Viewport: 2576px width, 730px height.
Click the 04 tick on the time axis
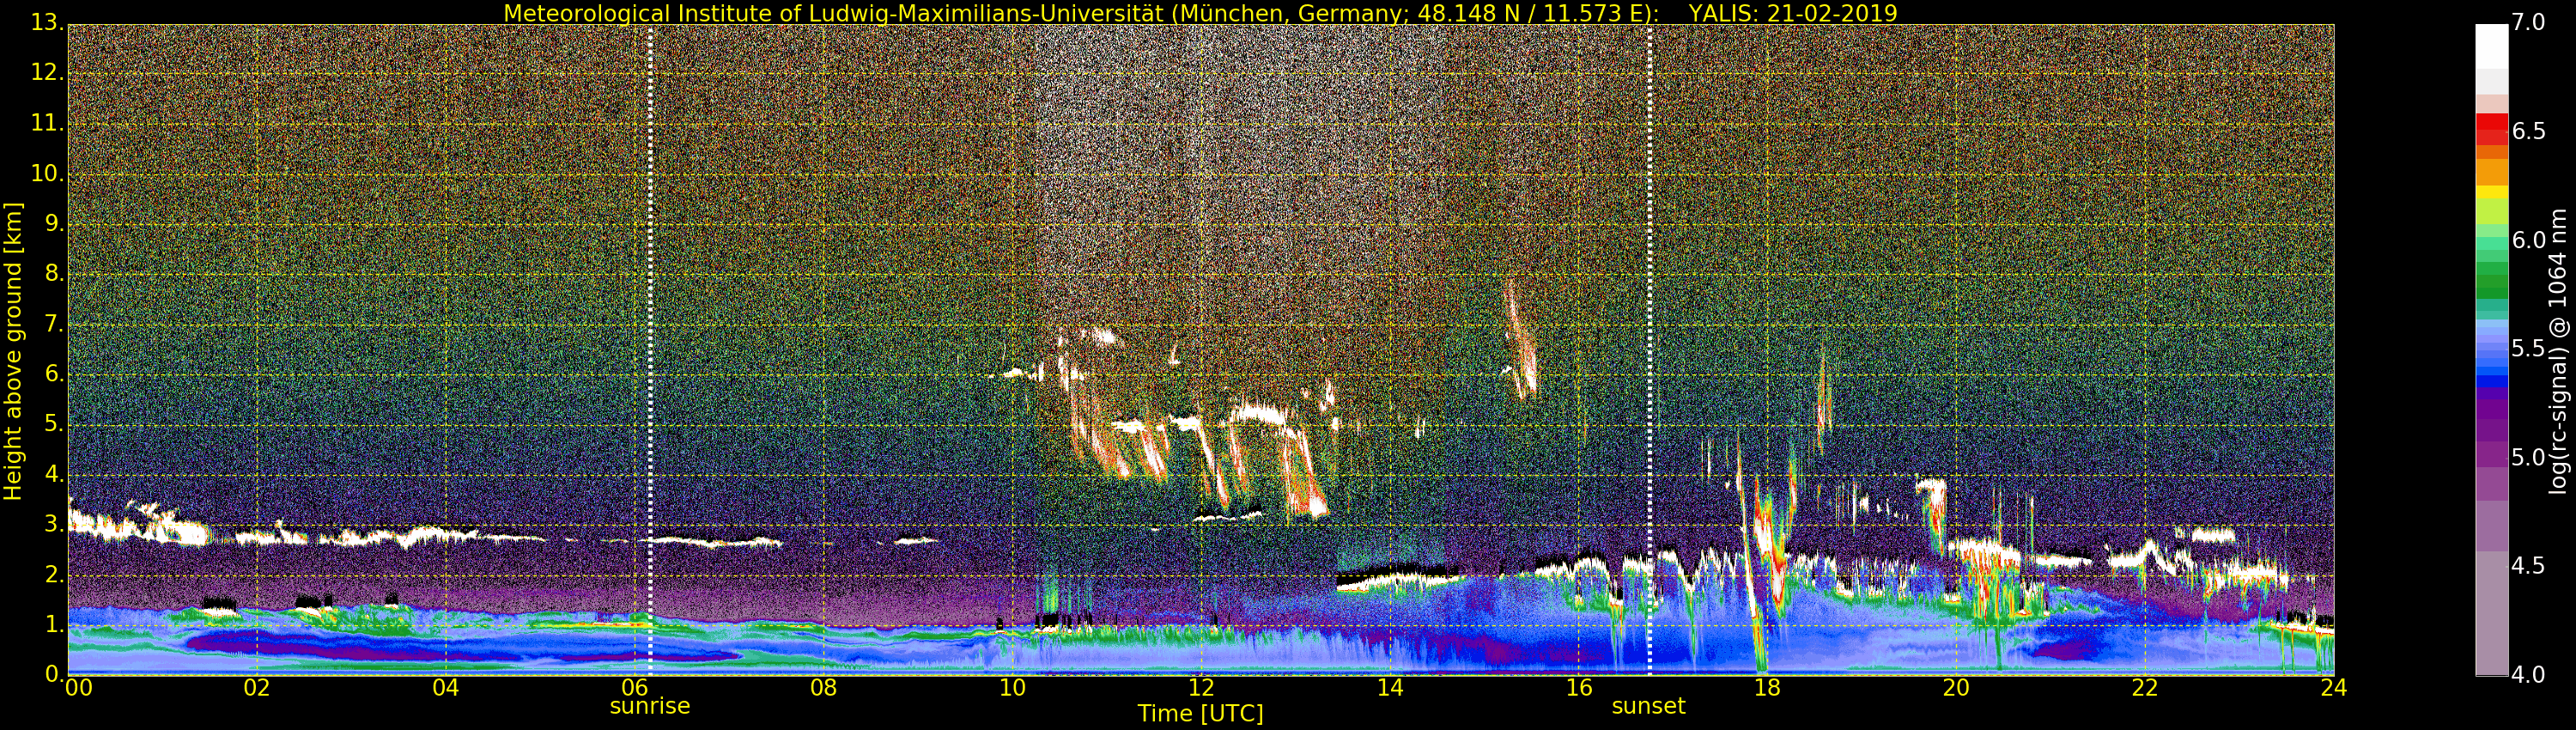pos(446,688)
